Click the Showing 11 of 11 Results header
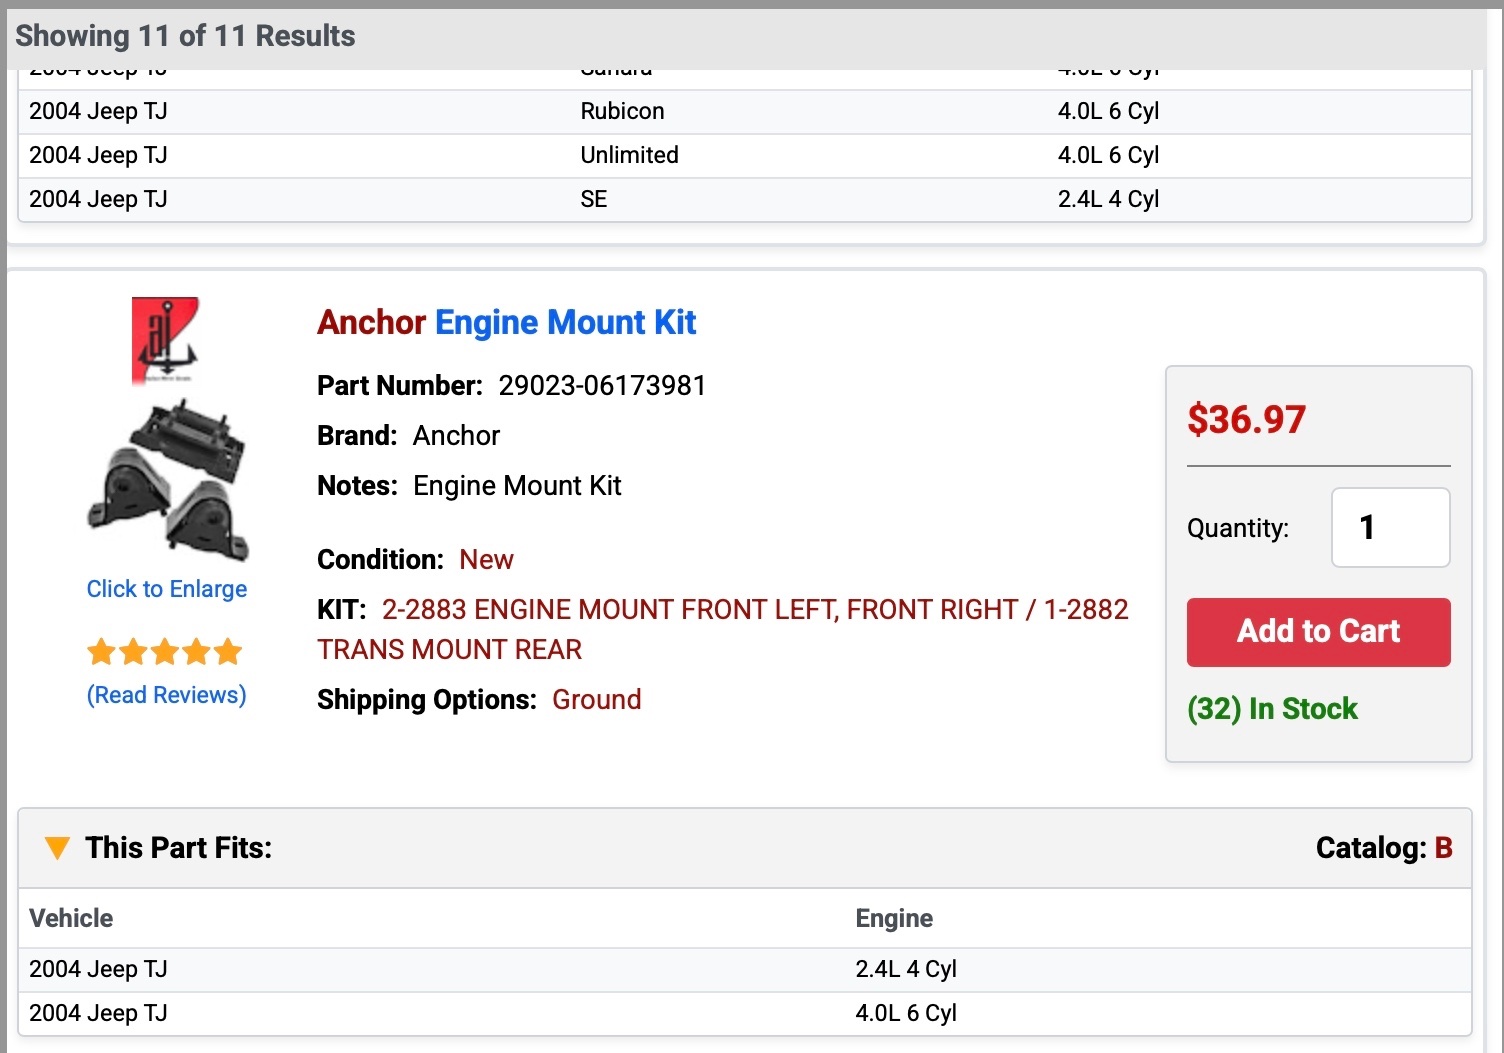This screenshot has height=1053, width=1504. pyautogui.click(x=185, y=36)
